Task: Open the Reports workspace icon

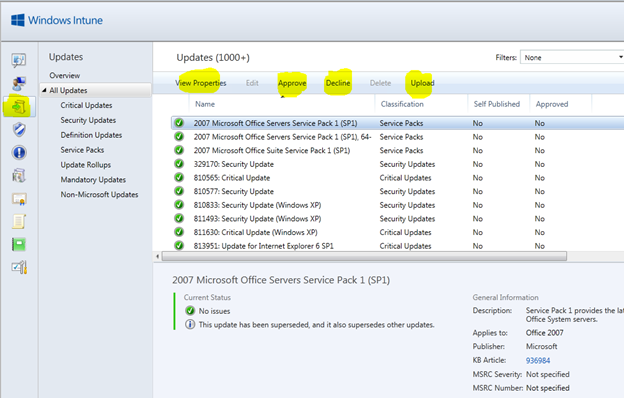Action: 19,244
